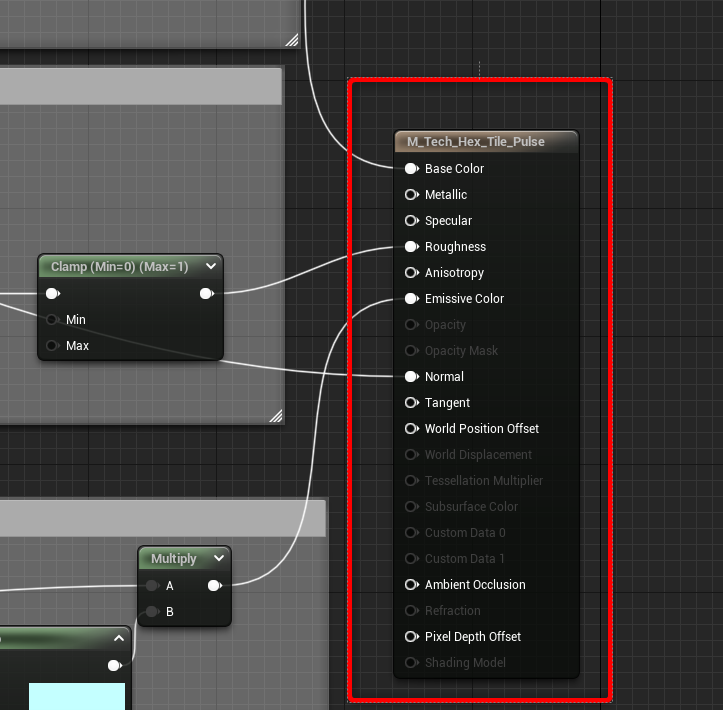Click the Tangent input pin
Screen dimensions: 723x710
pos(411,403)
